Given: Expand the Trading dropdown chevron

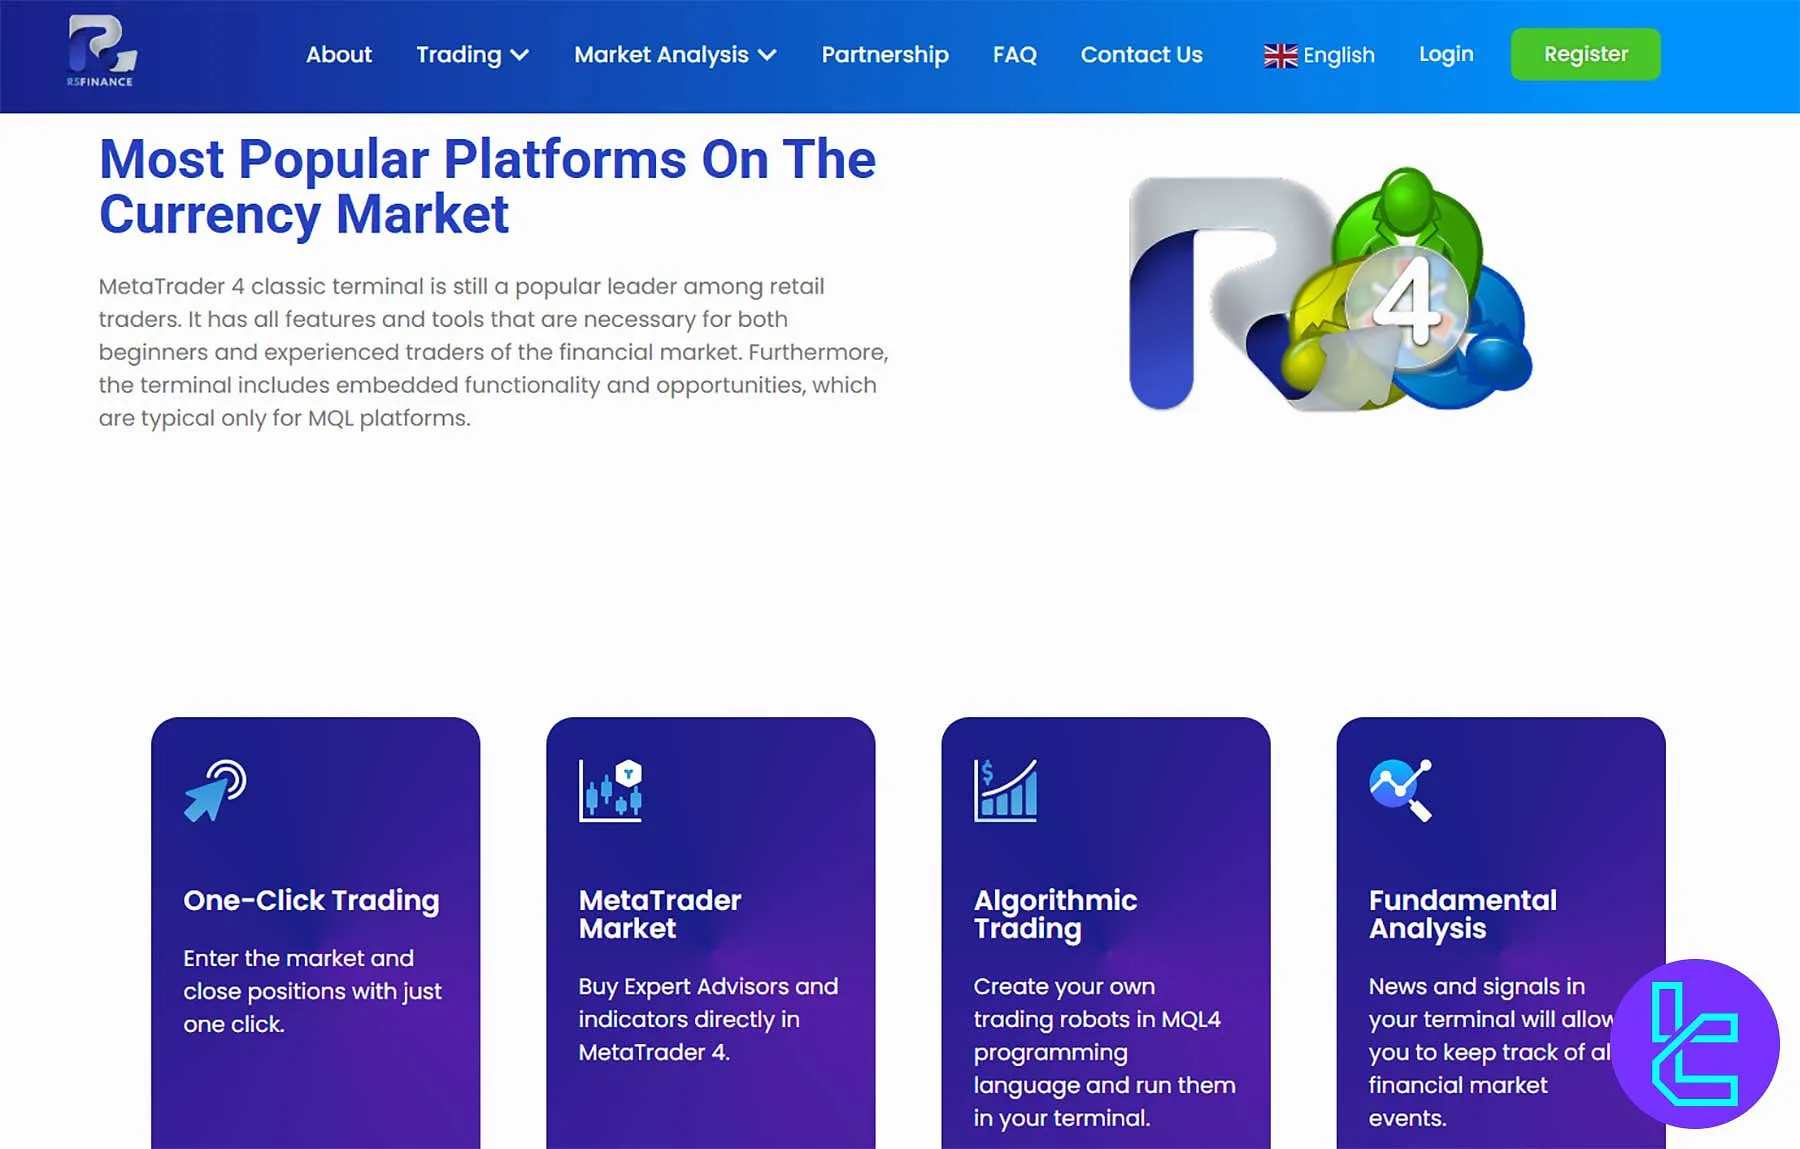Looking at the screenshot, I should tap(520, 55).
